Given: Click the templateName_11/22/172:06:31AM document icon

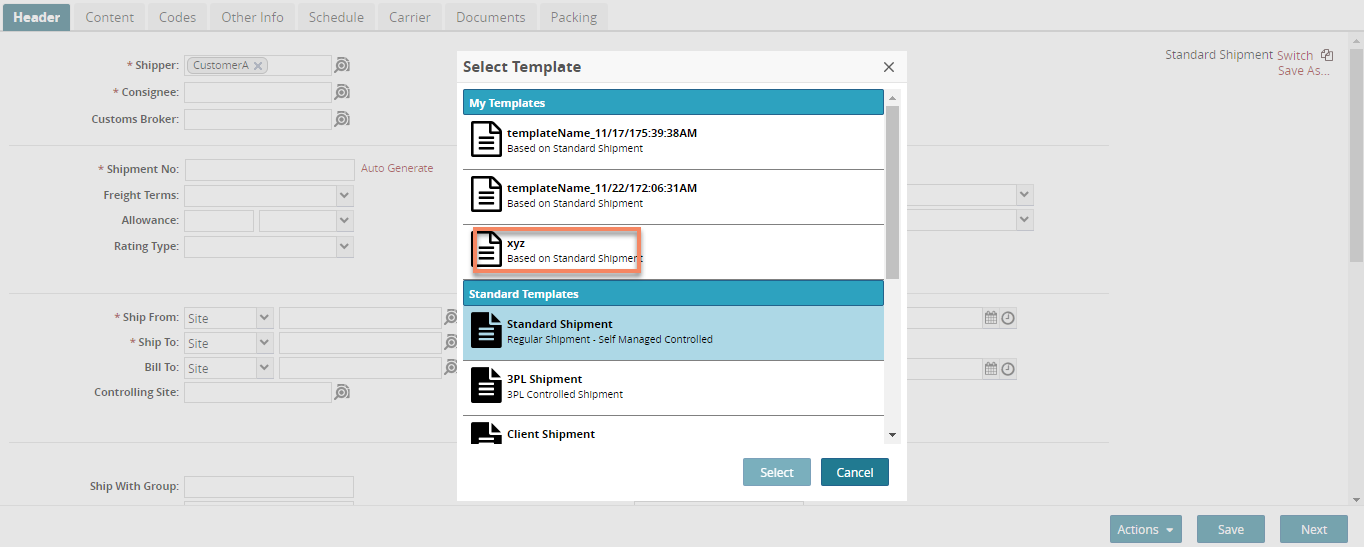Looking at the screenshot, I should [x=486, y=194].
